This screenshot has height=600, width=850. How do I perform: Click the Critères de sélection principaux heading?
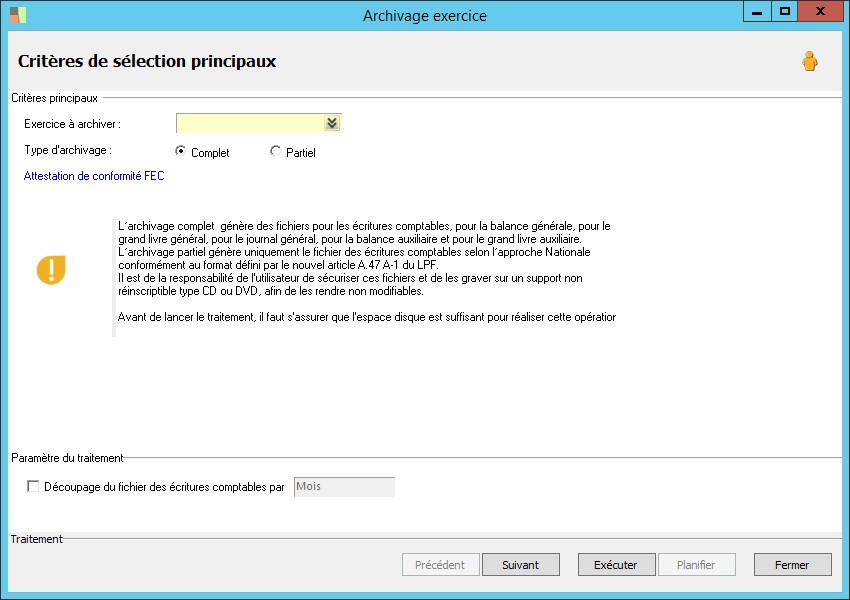pos(147,61)
